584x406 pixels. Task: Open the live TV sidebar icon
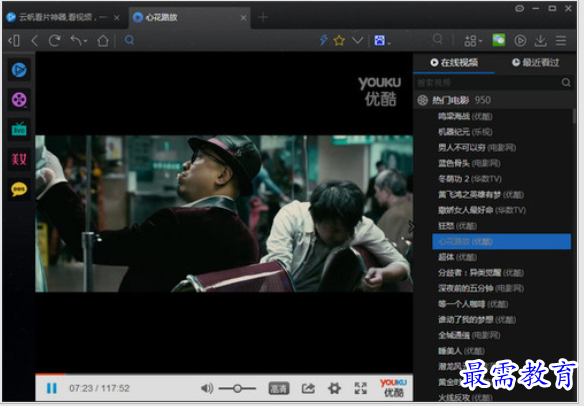coord(19,129)
